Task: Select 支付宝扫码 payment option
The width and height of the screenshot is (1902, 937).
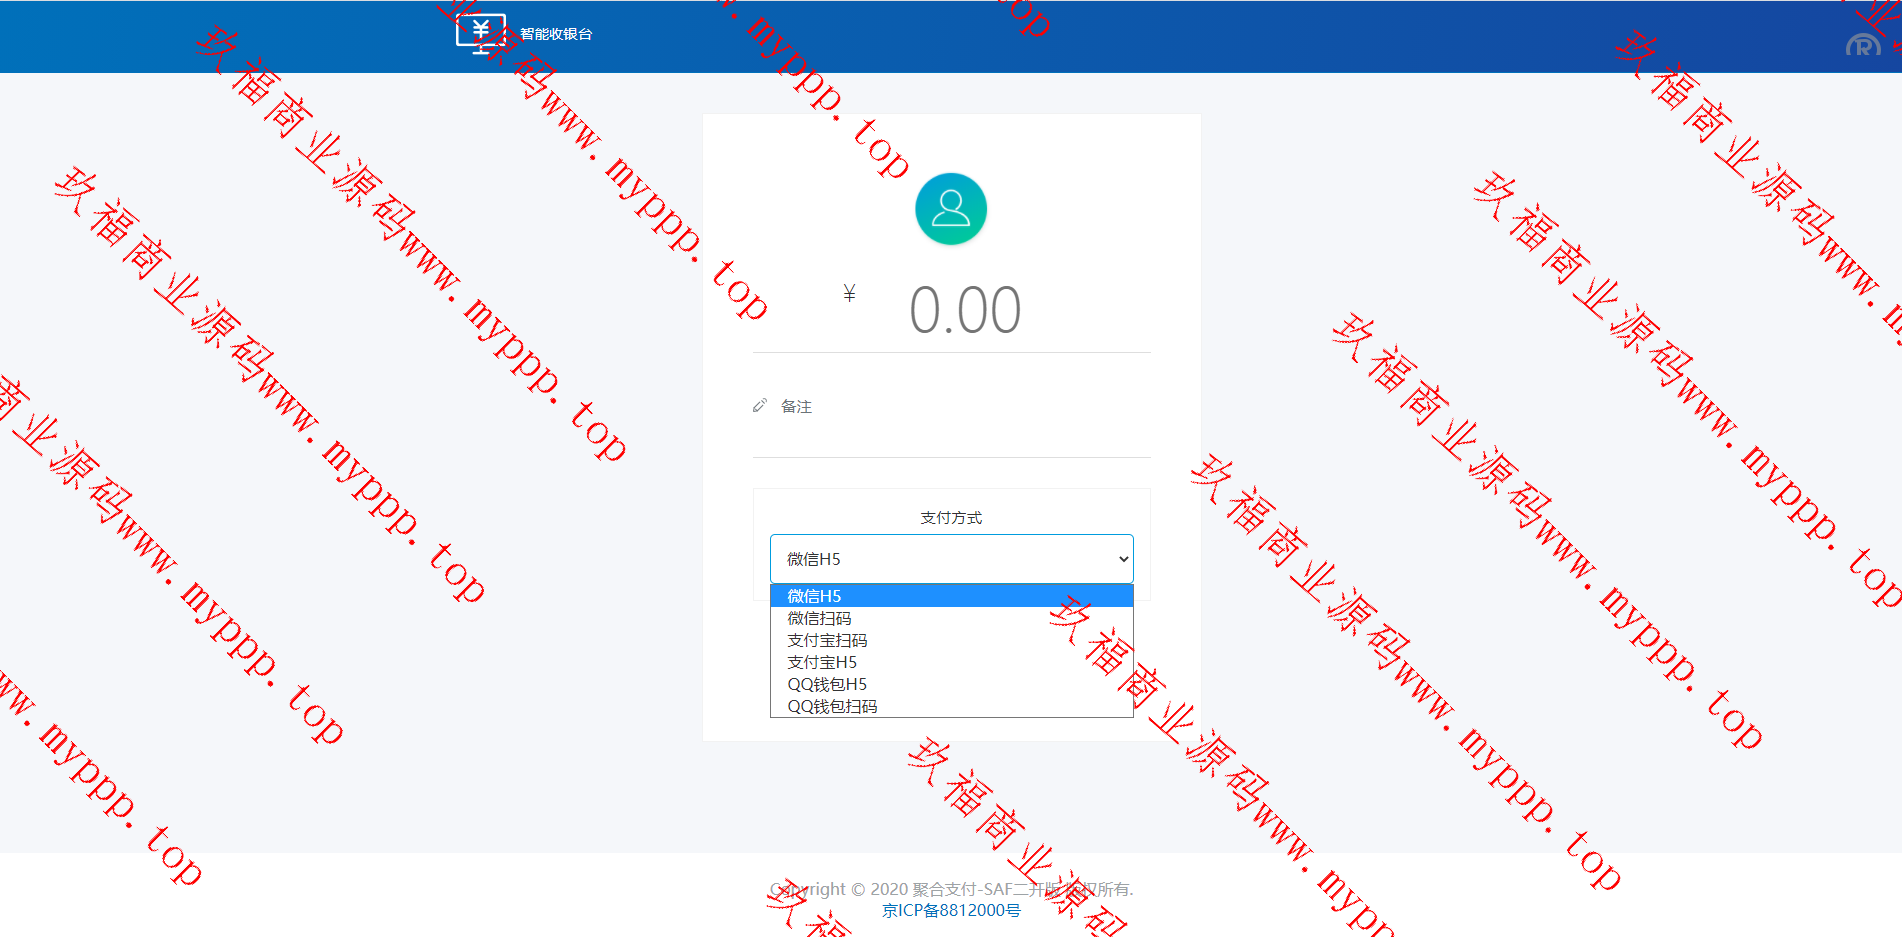Action: click(x=828, y=640)
